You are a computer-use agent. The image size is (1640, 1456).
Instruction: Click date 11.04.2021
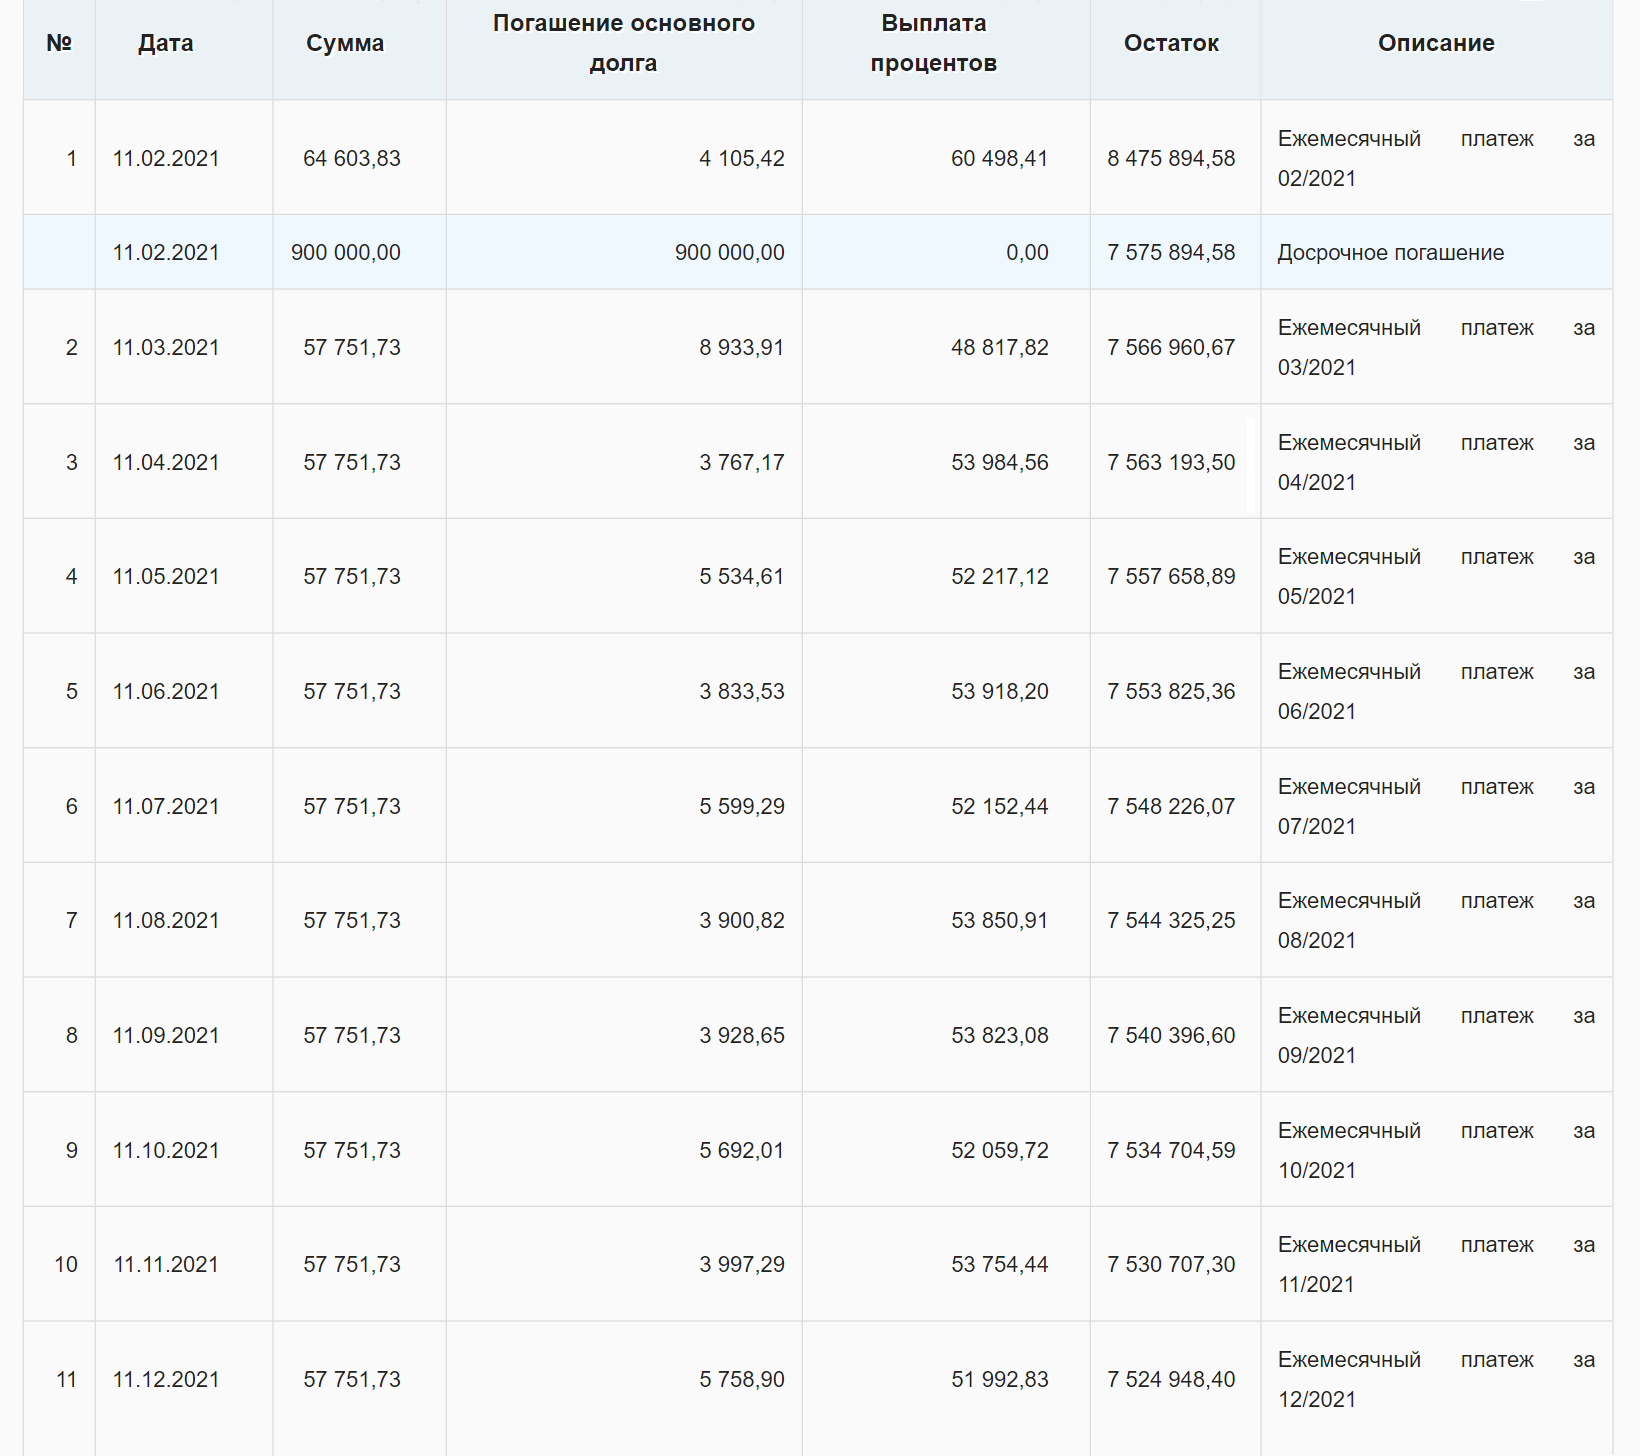coord(166,462)
